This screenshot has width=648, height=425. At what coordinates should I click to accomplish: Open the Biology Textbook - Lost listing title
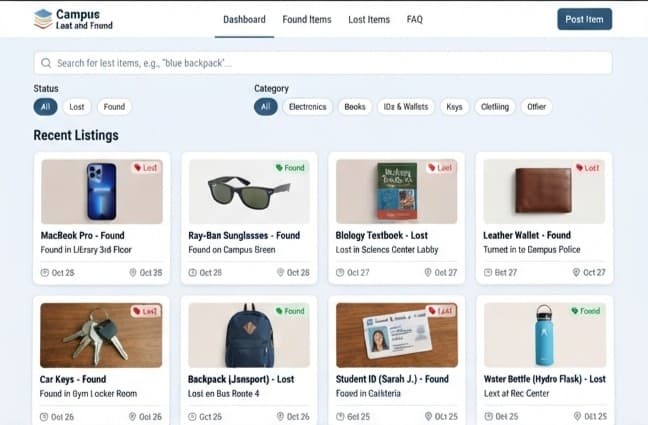click(381, 235)
